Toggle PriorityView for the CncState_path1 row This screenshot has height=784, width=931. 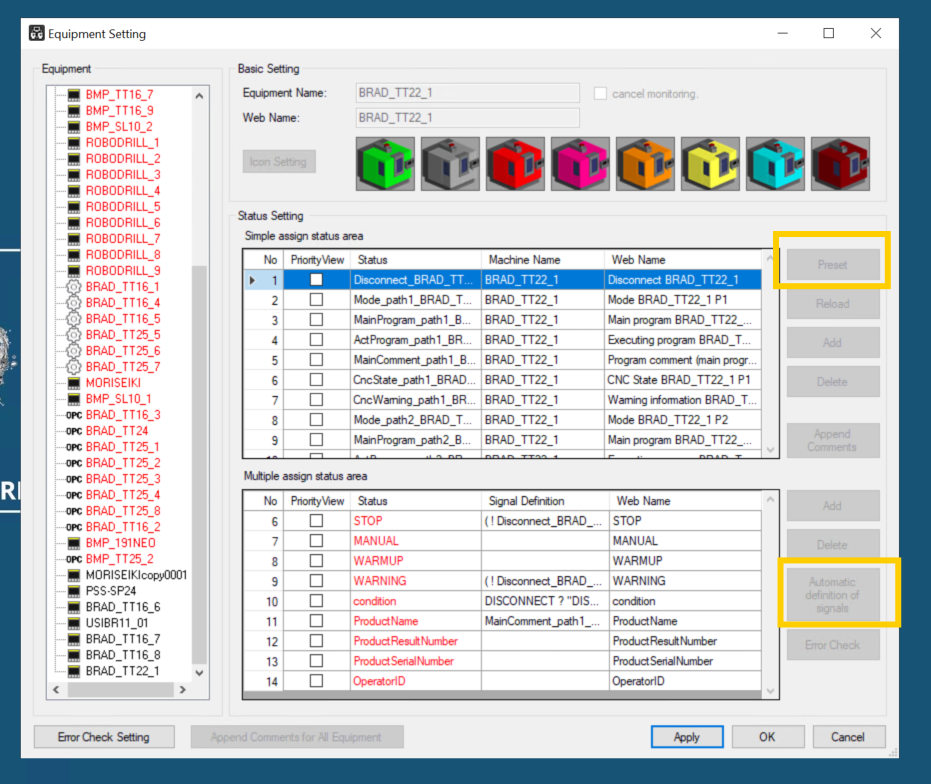[x=316, y=380]
